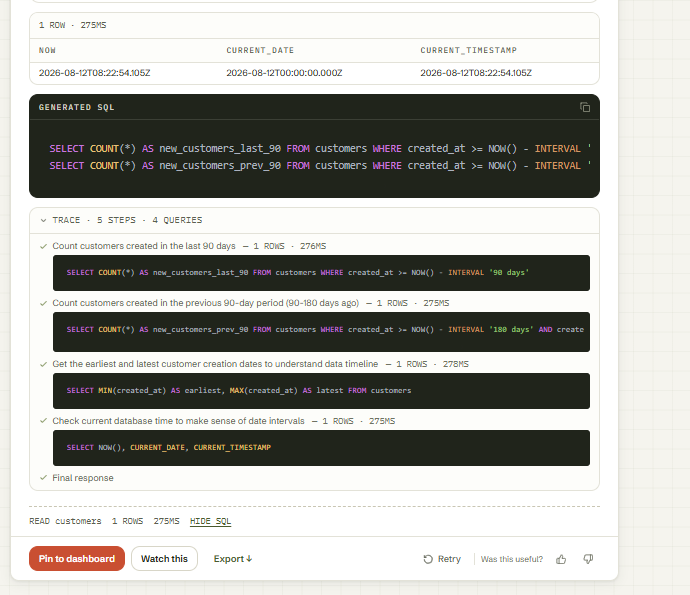Select step 'Check current database time'
This screenshot has width=690, height=595.
click(178, 421)
